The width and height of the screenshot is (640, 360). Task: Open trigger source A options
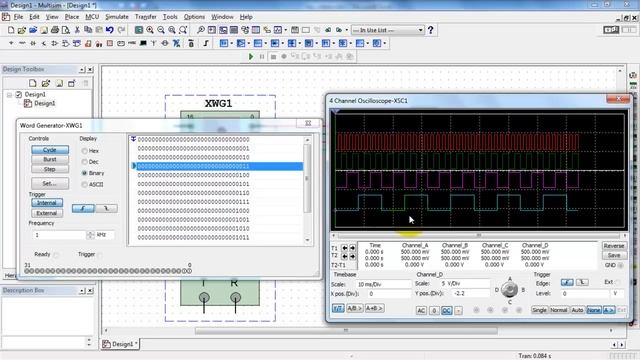[609, 310]
